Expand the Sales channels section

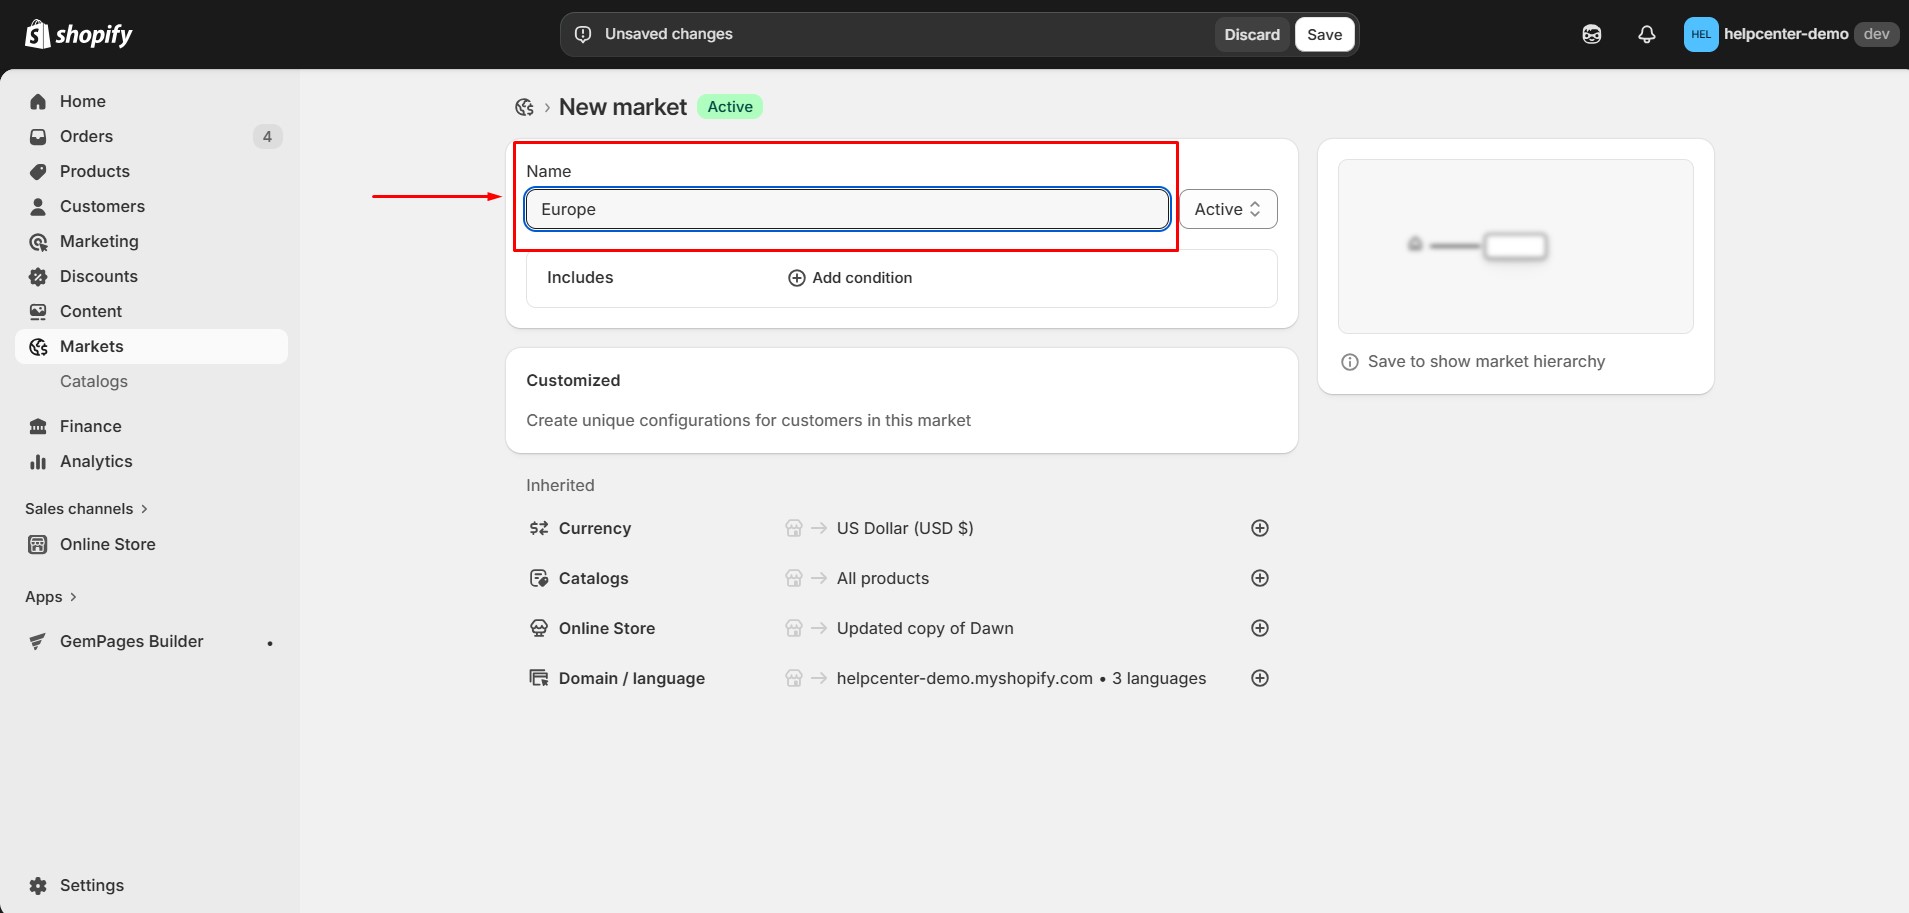pyautogui.click(x=86, y=509)
